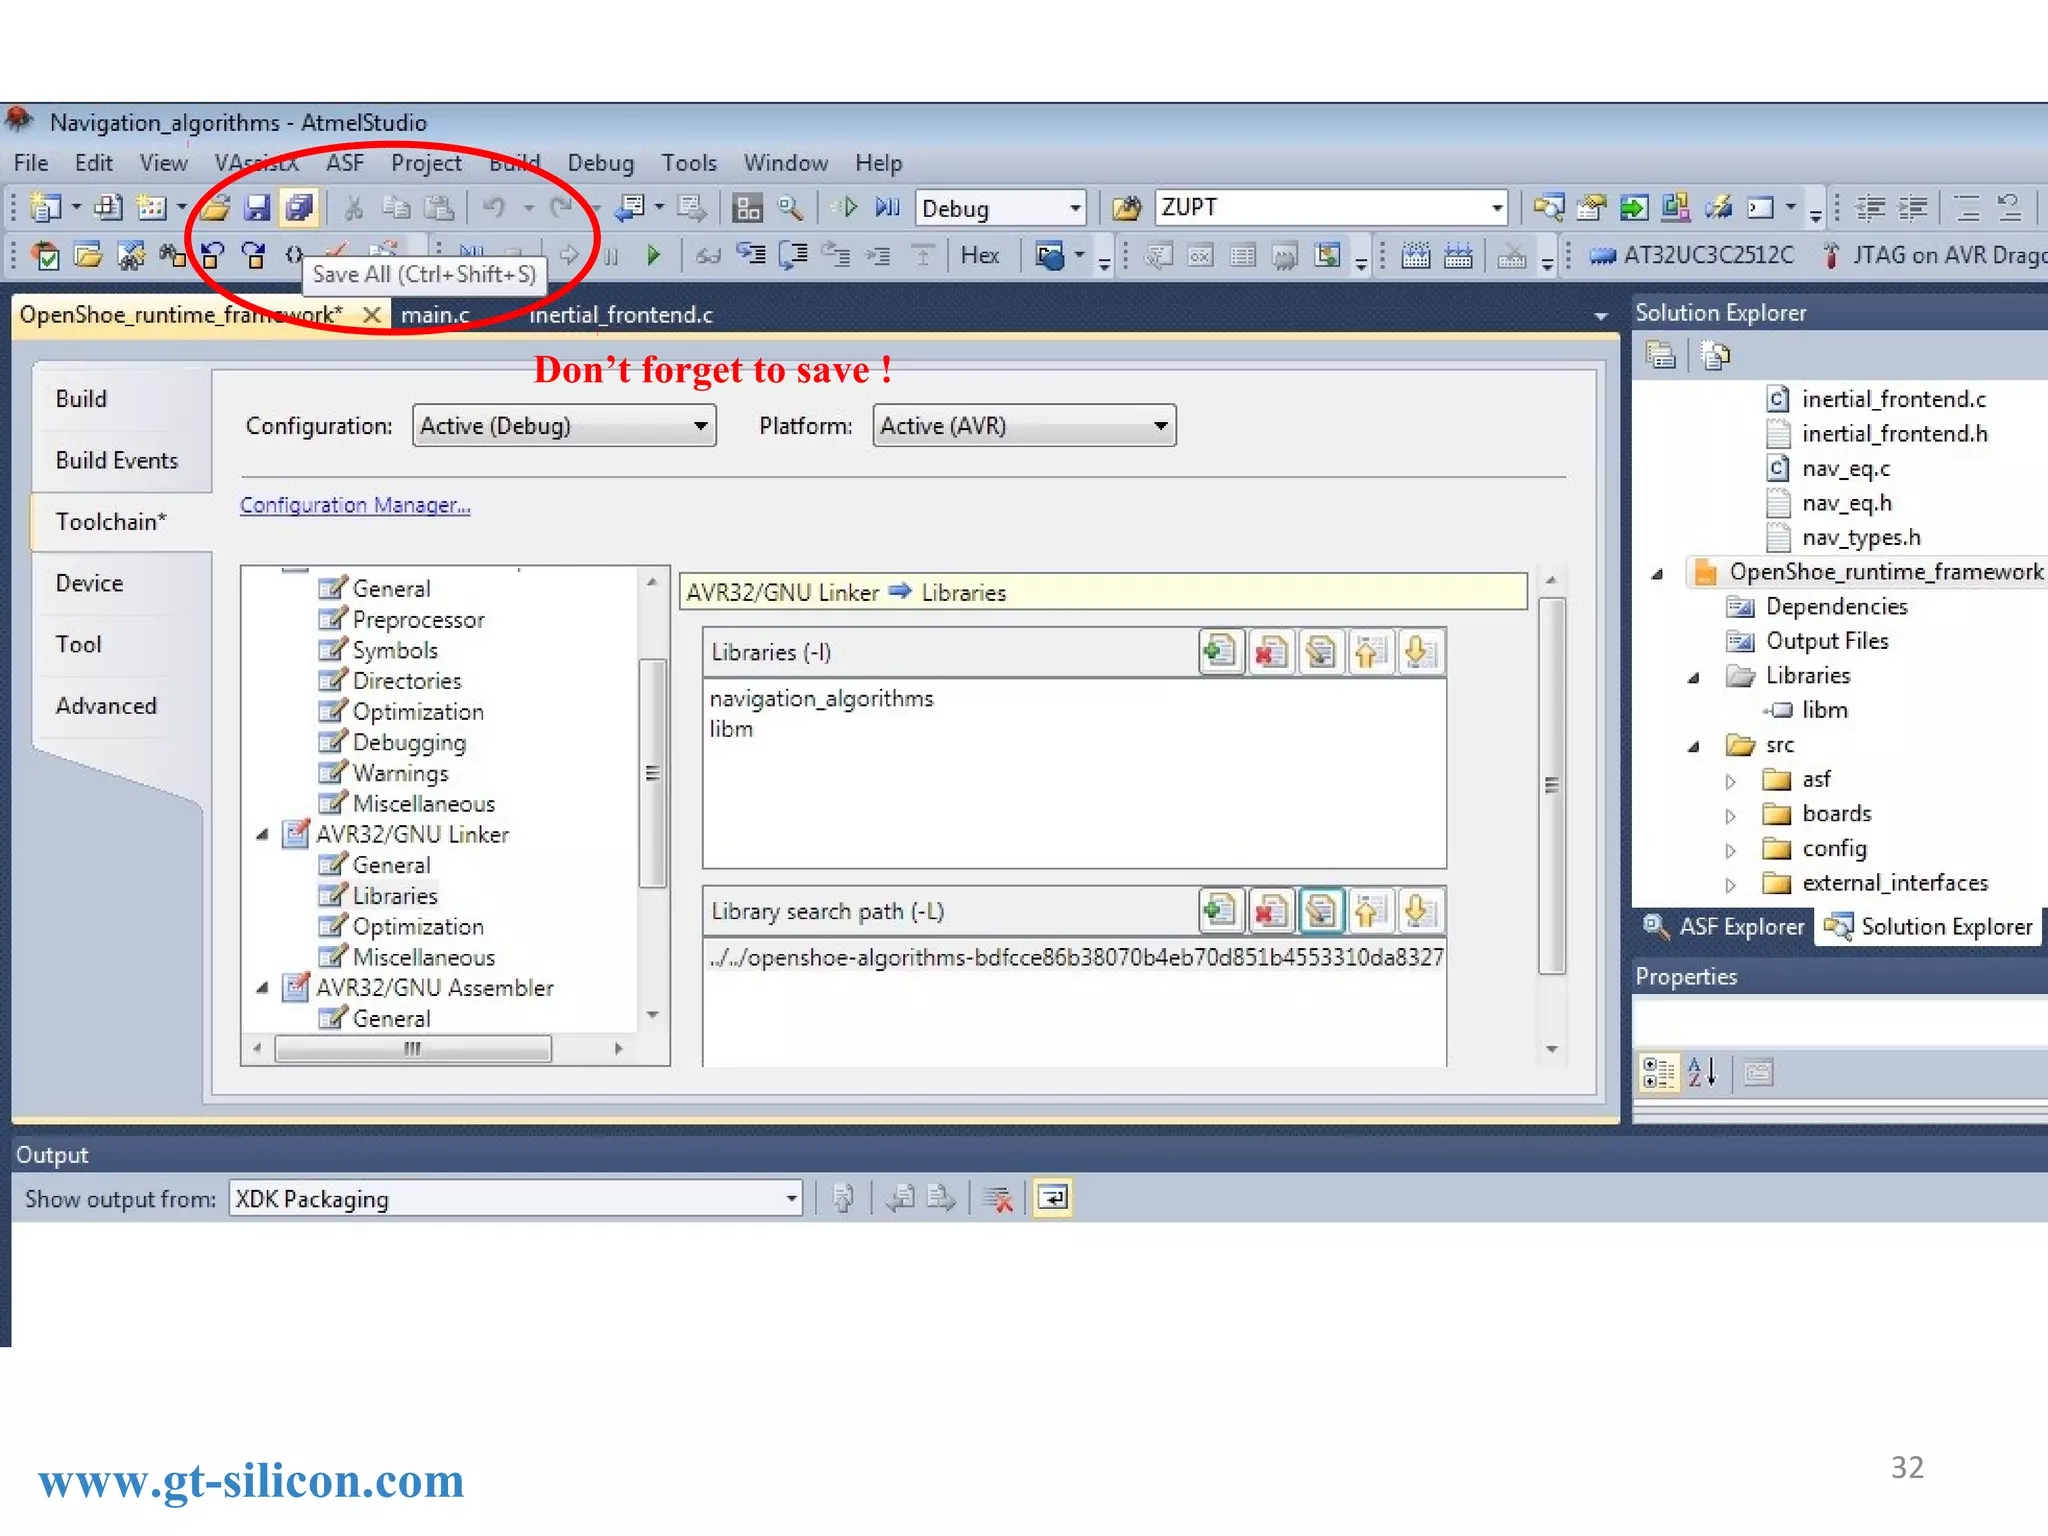Toggle categorized view in Properties panel

click(x=1657, y=1073)
